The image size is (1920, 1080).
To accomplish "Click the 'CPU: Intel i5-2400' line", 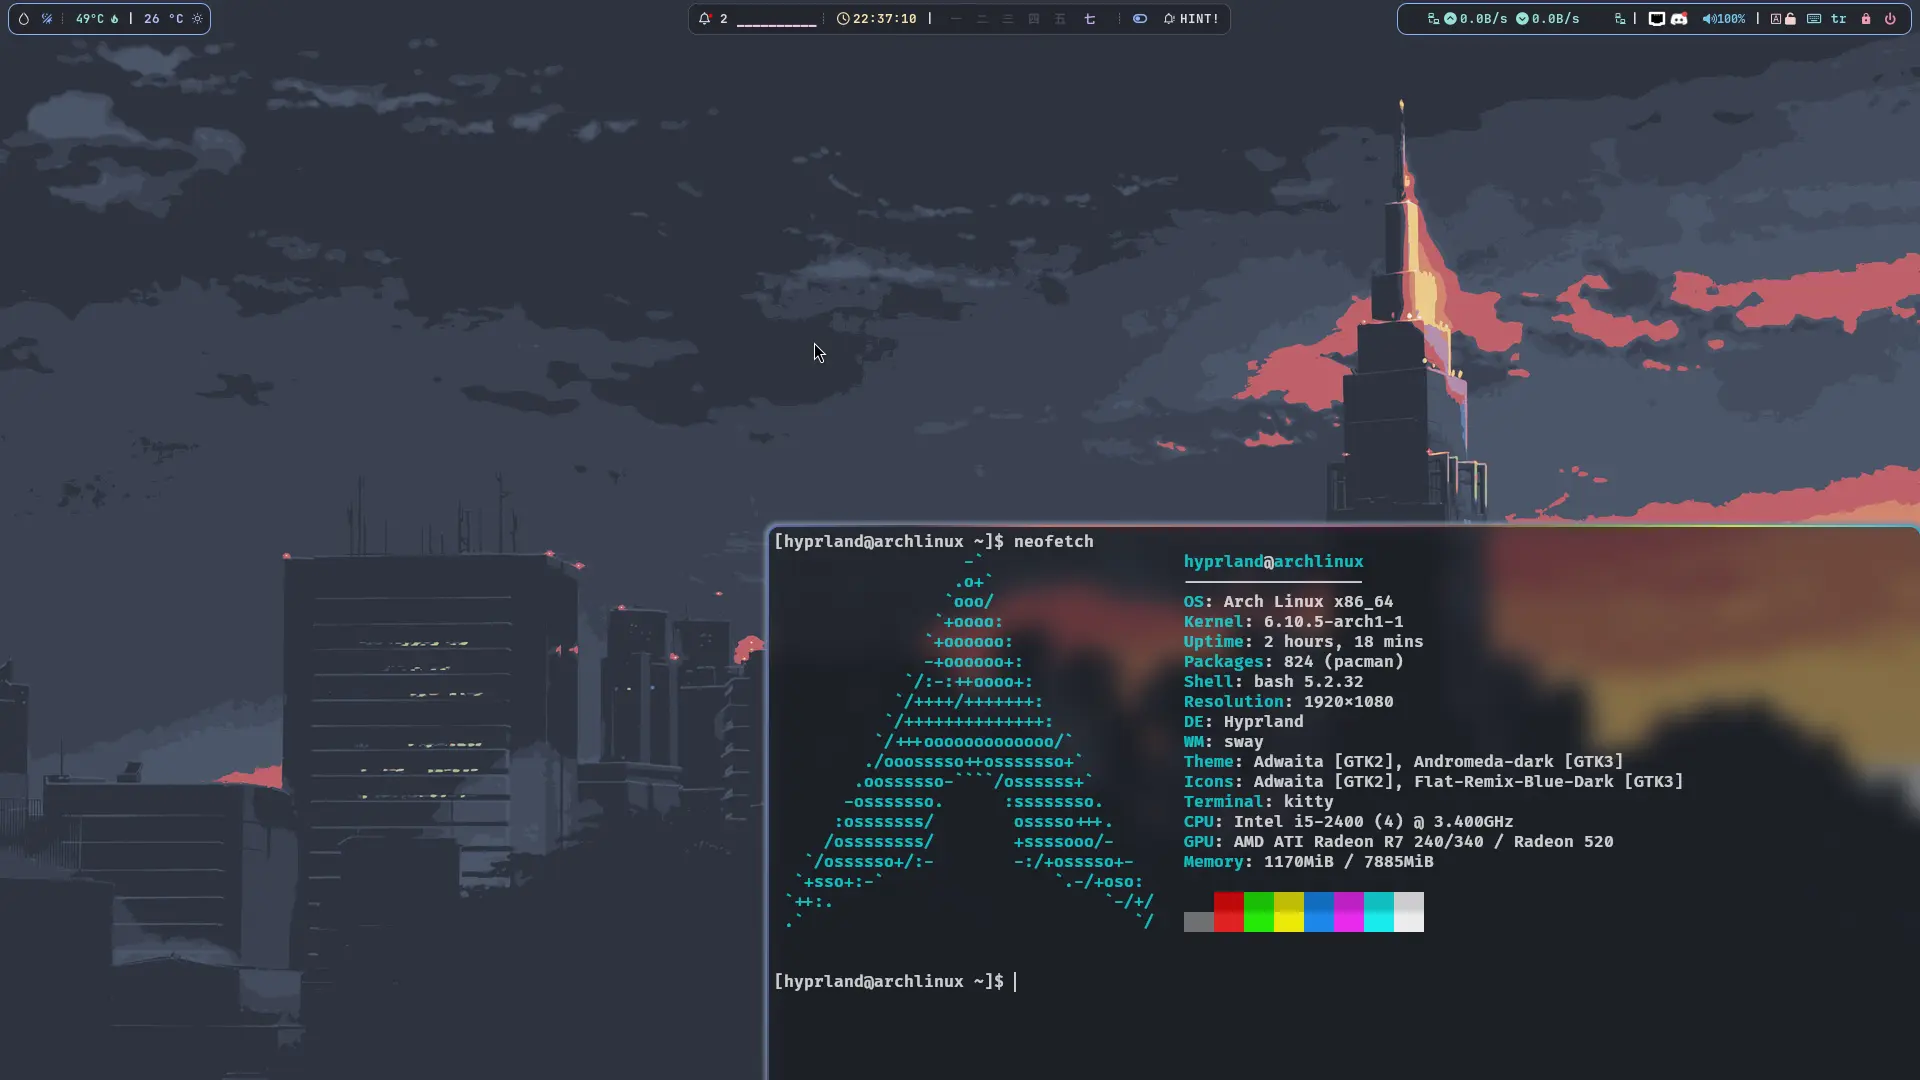I will pos(1349,822).
